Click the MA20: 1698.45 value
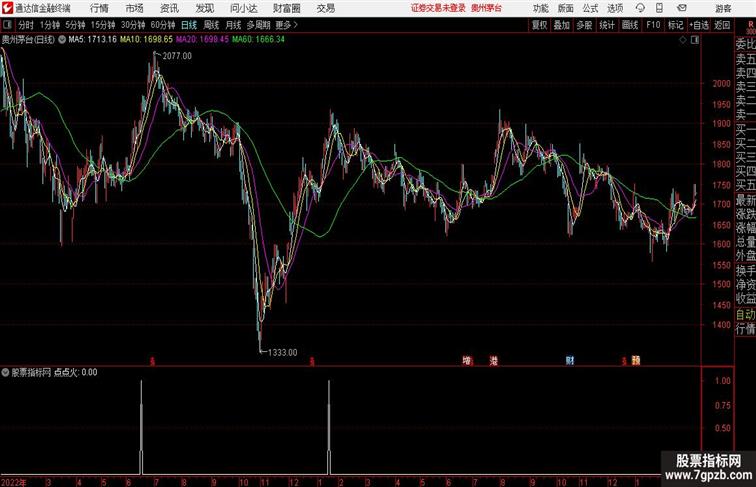 pos(202,40)
